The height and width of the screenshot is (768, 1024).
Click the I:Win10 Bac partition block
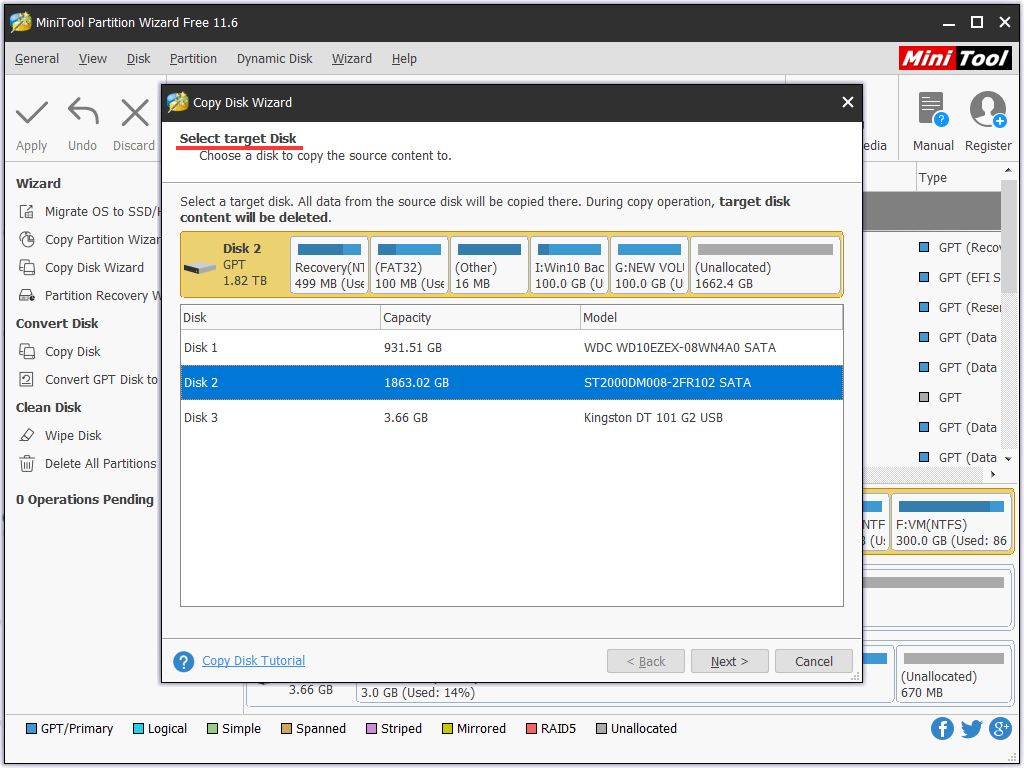tap(569, 265)
